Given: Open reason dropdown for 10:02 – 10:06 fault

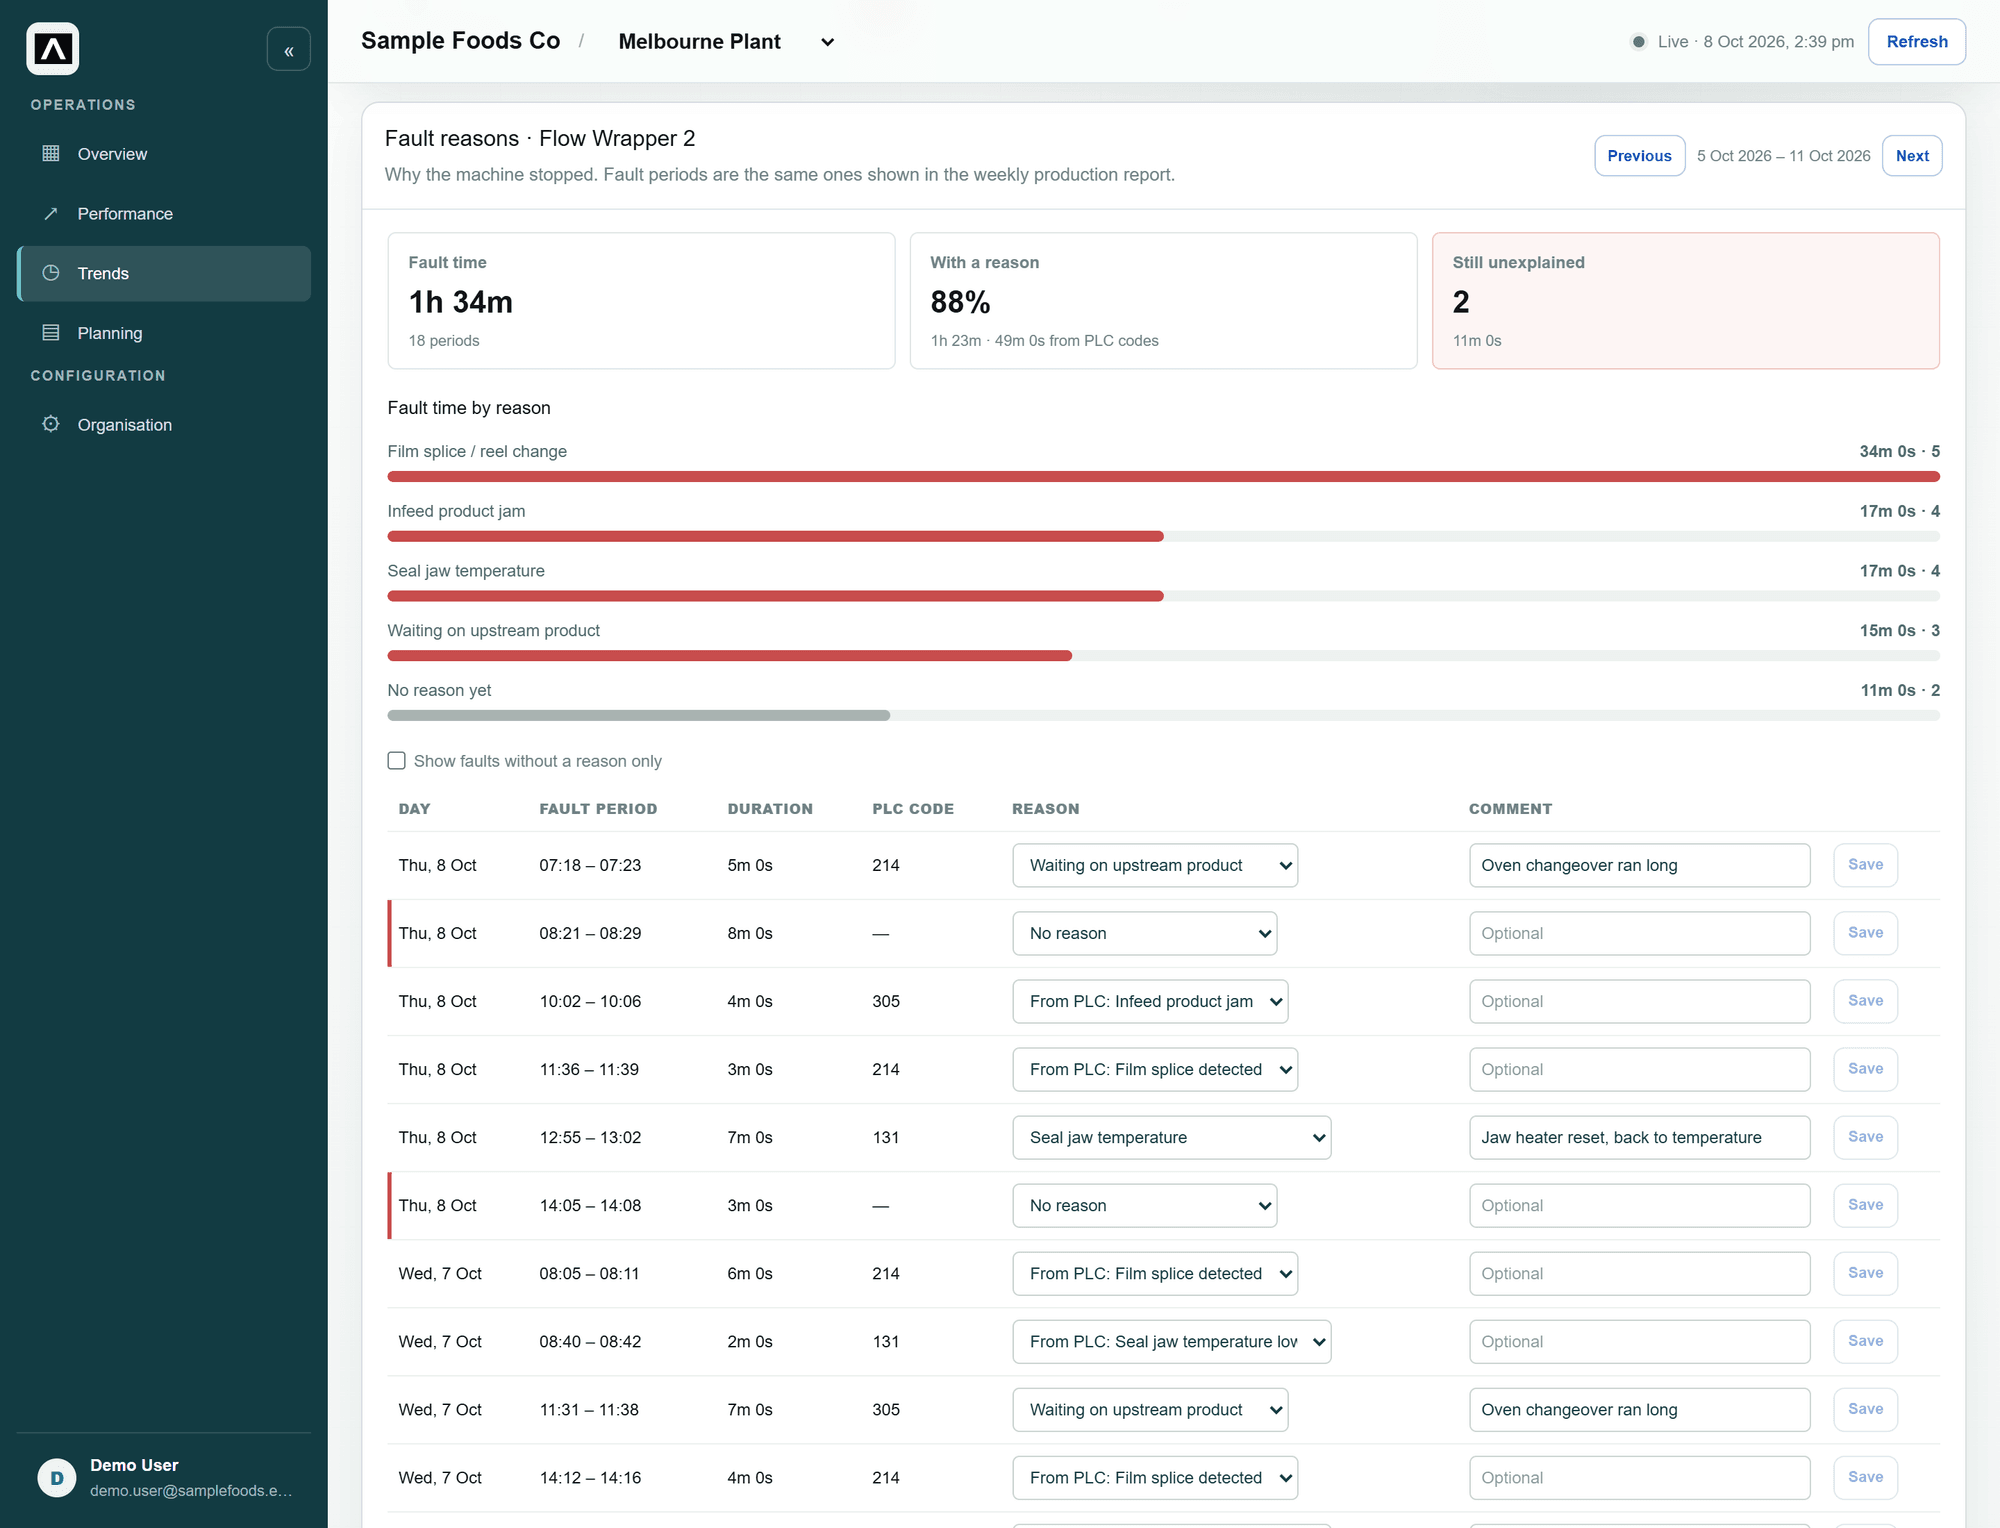Looking at the screenshot, I should (x=1150, y=1001).
